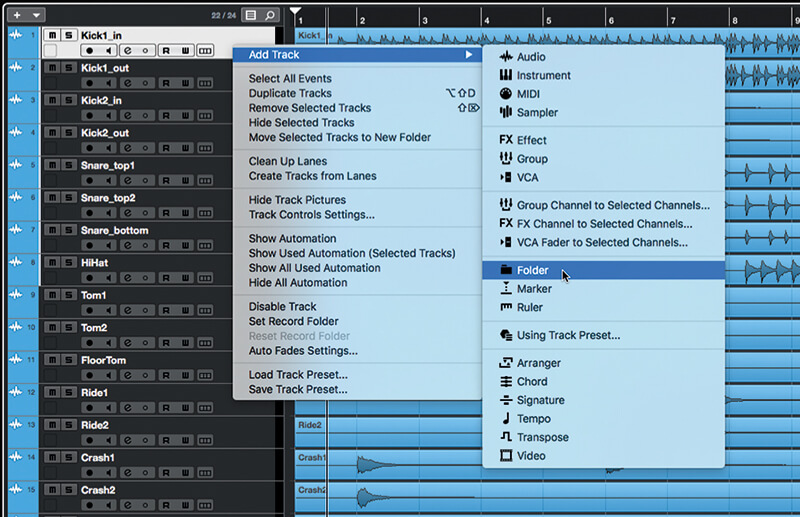Add a Video track icon
Image resolution: width=800 pixels, height=517 pixels.
506,455
